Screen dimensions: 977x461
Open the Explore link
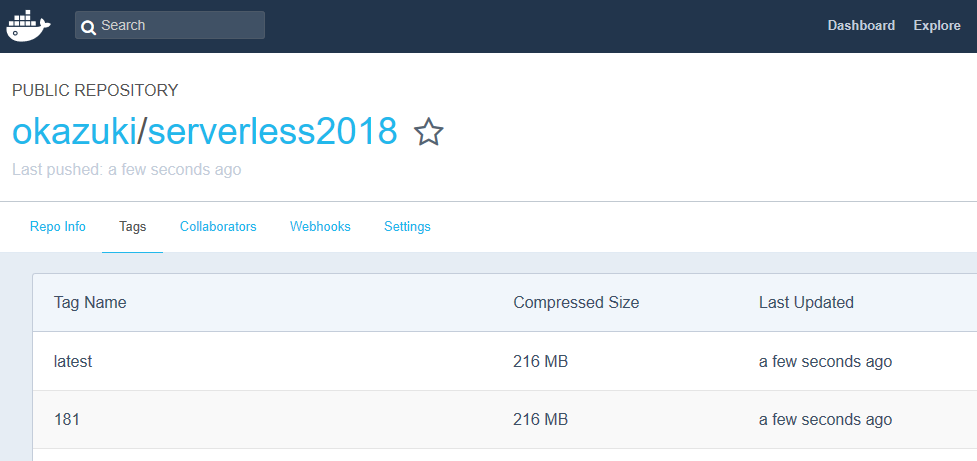tap(936, 26)
